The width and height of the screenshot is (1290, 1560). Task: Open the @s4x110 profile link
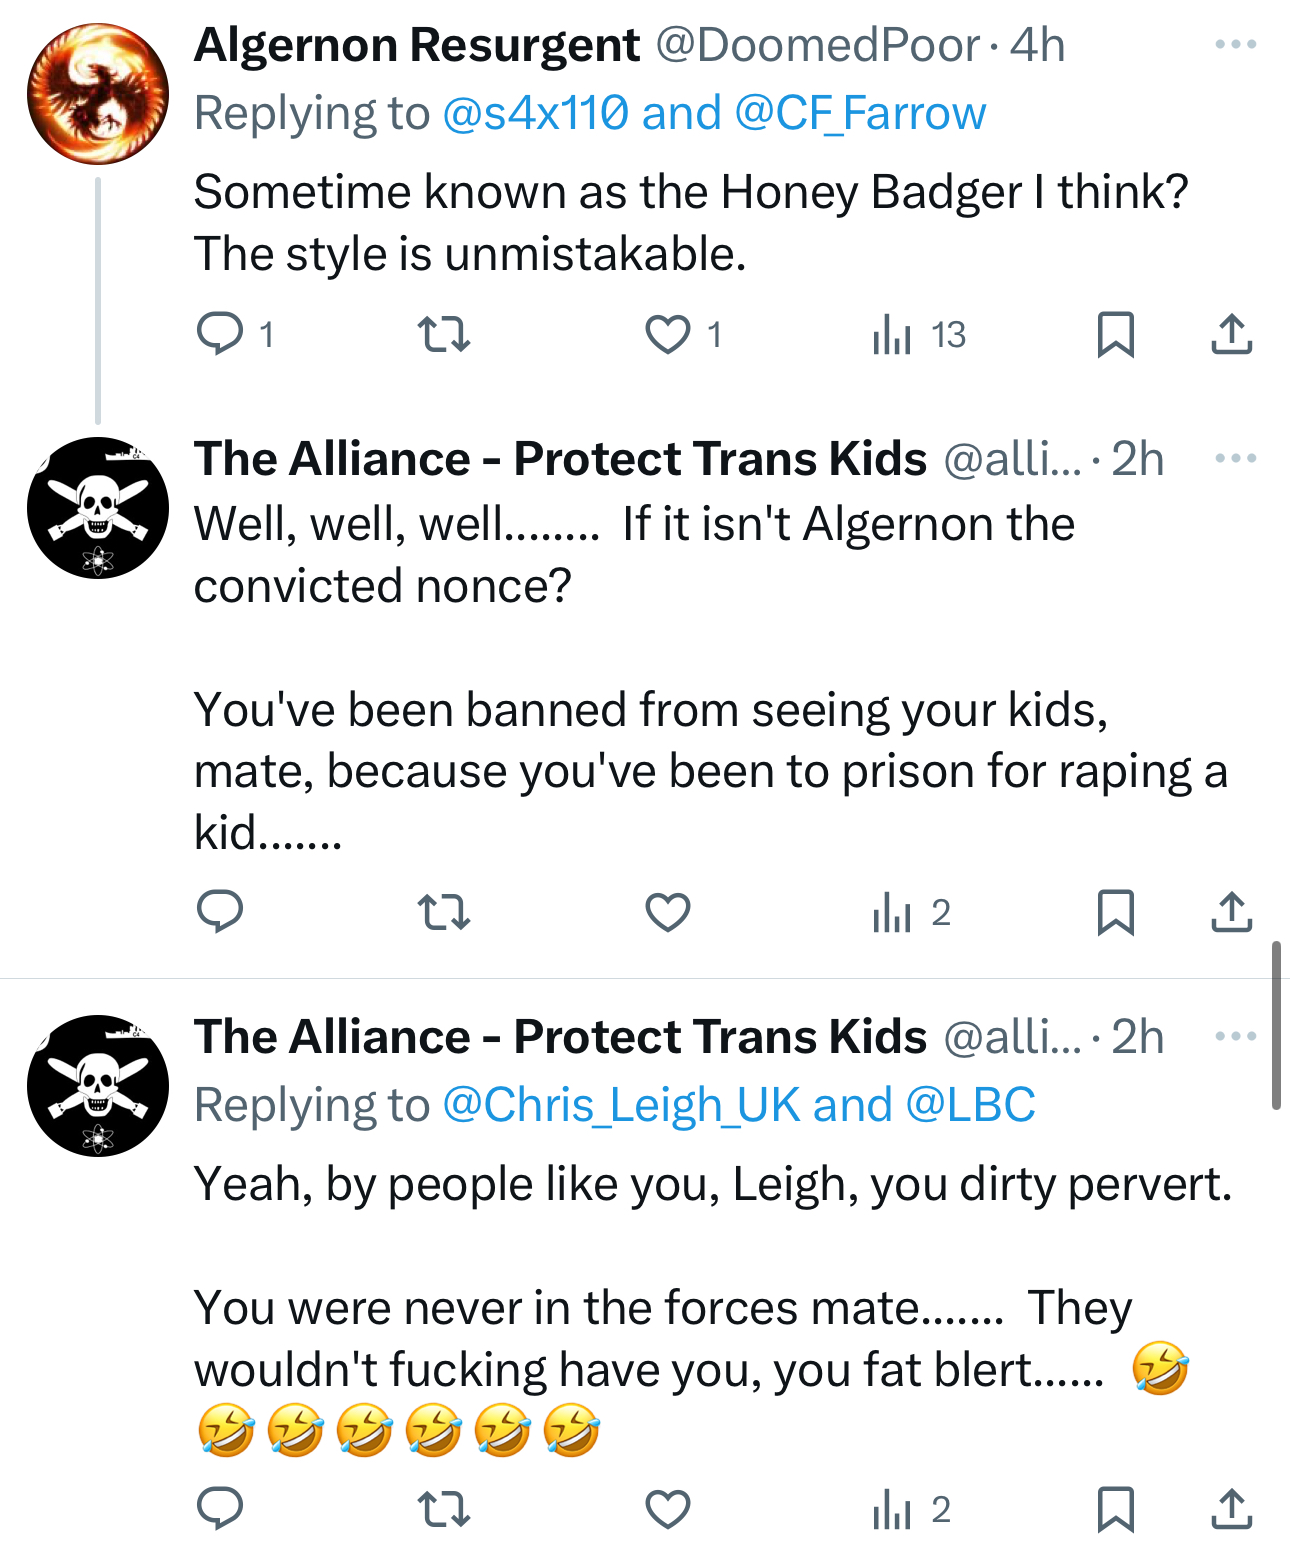tap(535, 113)
